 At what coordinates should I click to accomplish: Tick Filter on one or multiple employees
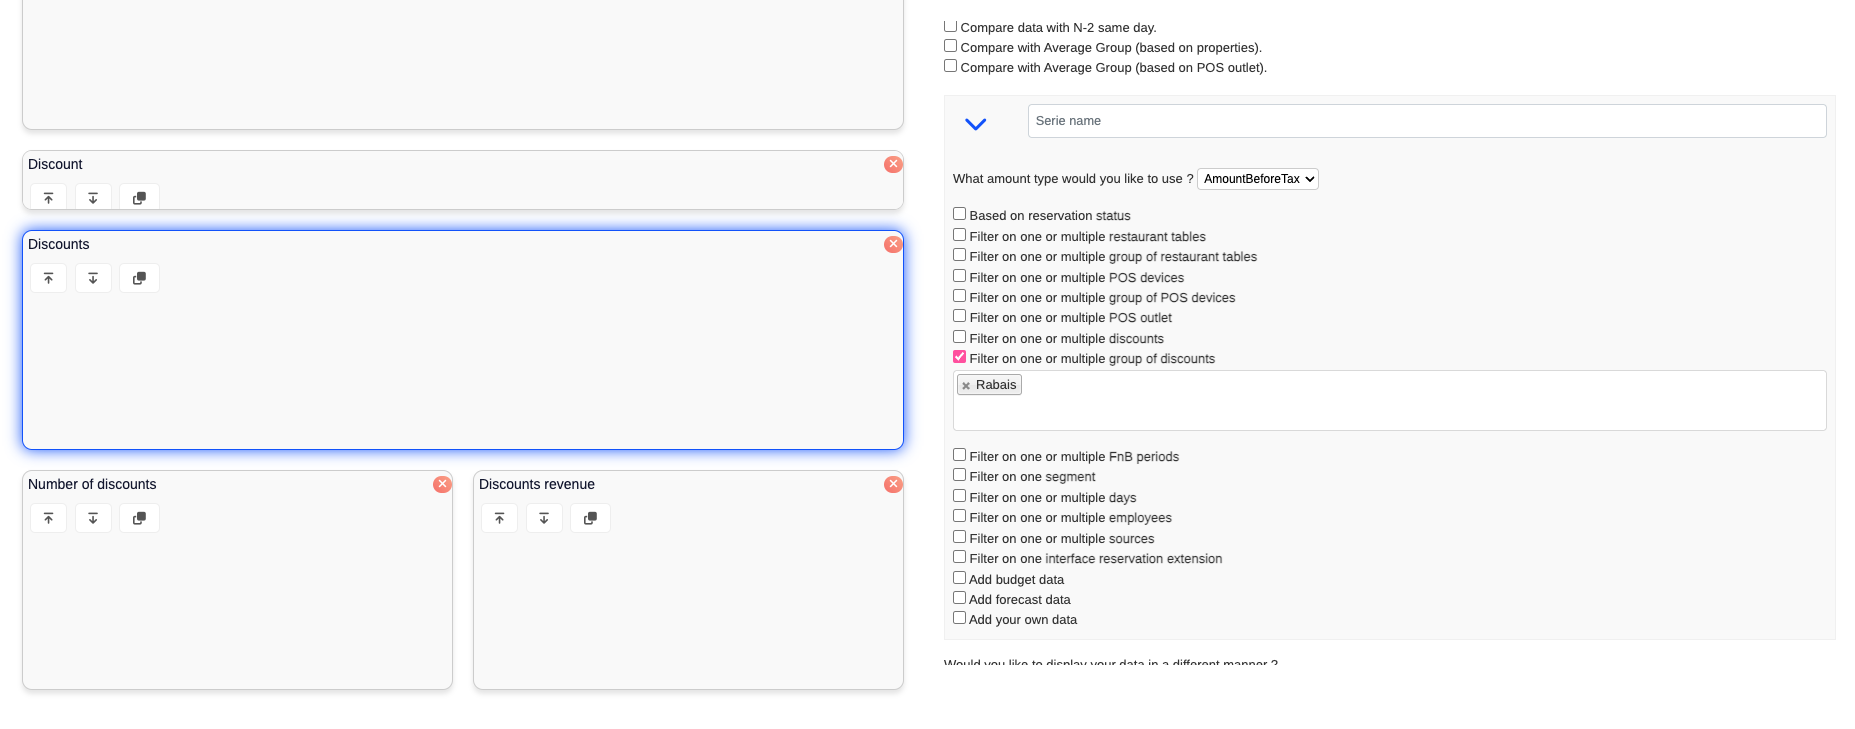point(960,516)
